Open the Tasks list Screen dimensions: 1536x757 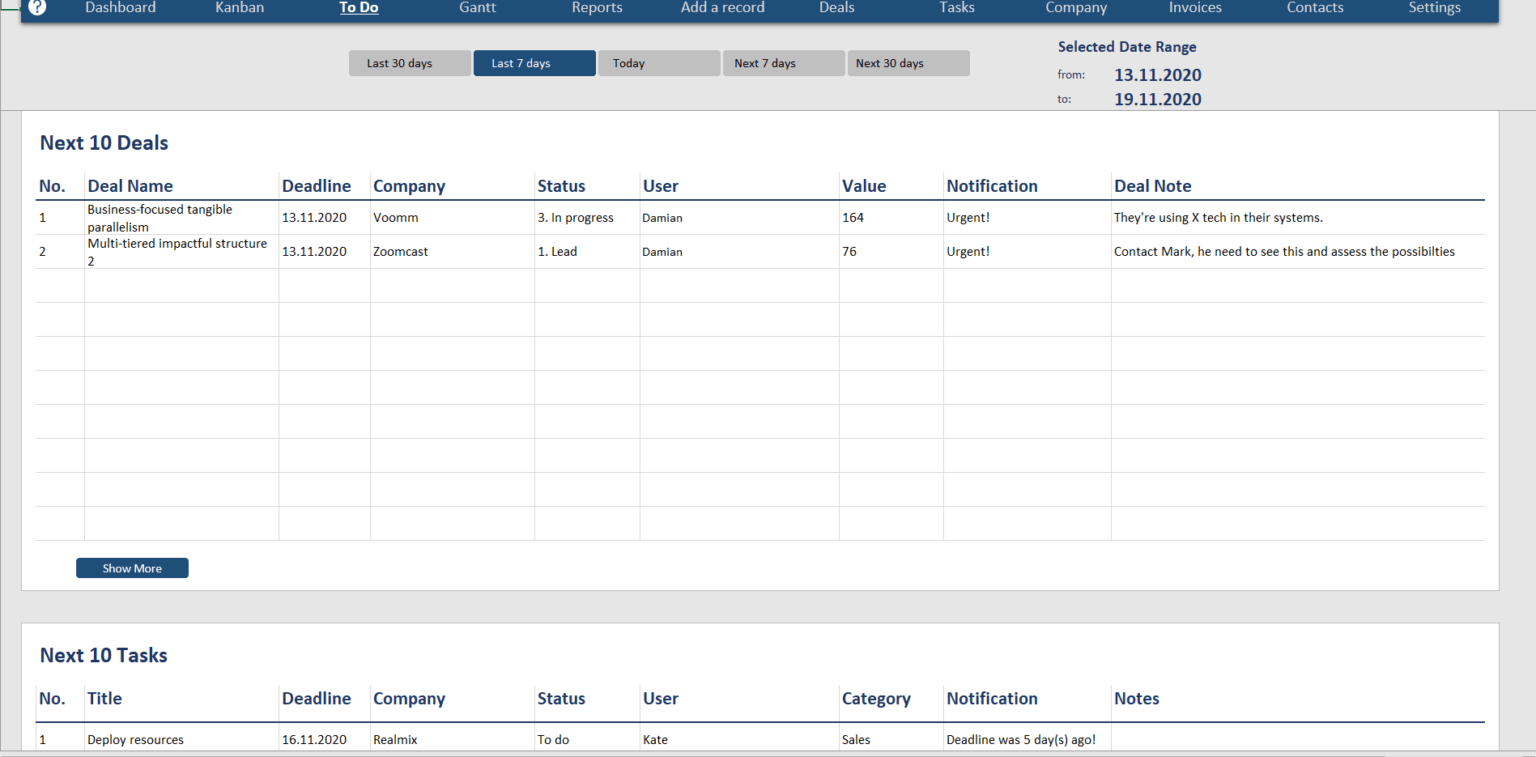[x=956, y=8]
